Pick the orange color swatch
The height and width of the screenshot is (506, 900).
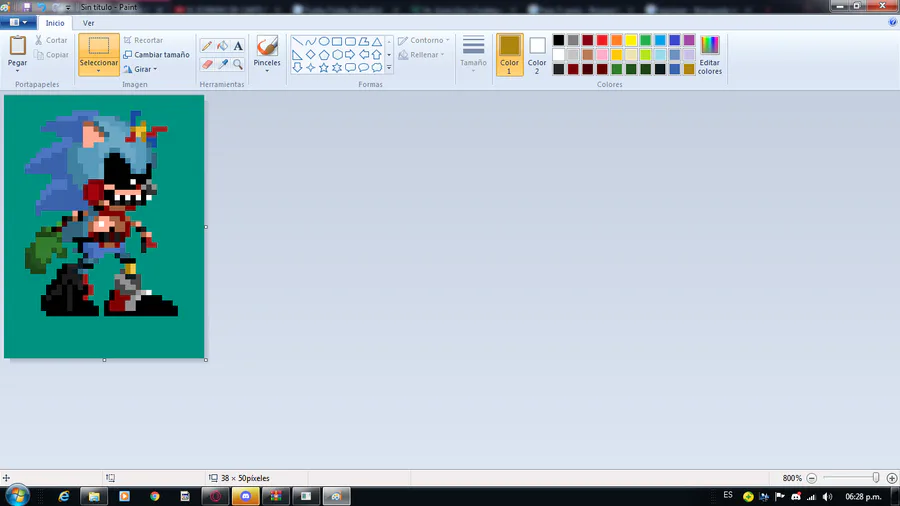tap(616, 40)
